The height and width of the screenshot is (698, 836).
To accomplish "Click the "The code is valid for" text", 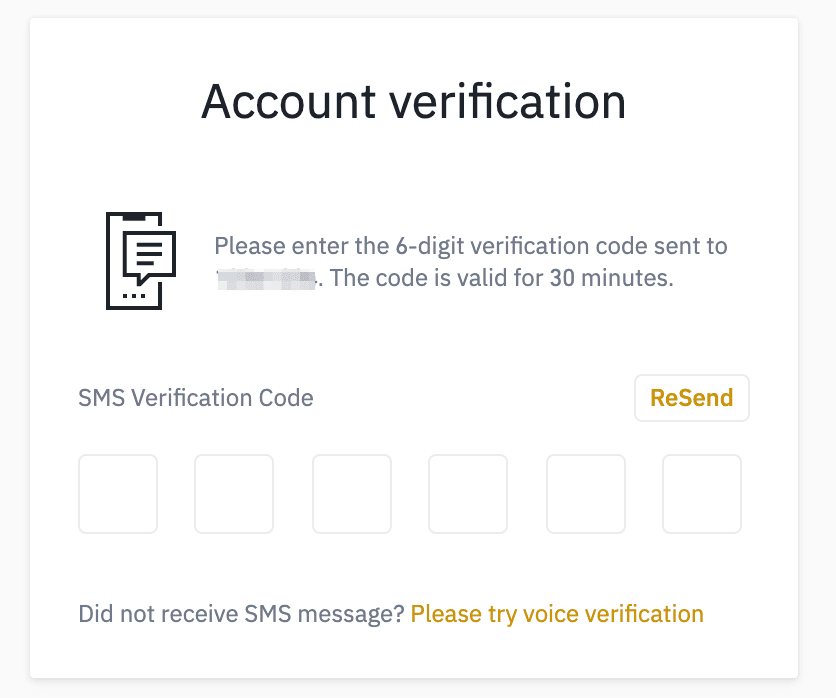I will (436, 278).
